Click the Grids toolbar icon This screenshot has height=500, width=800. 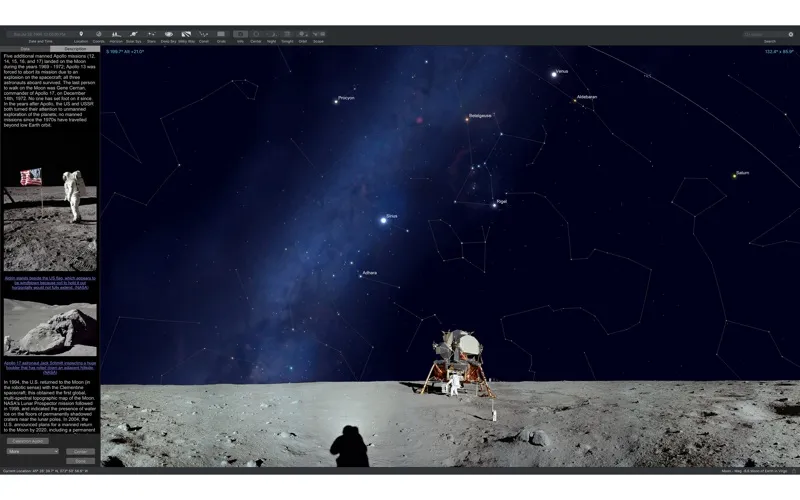[x=221, y=34]
